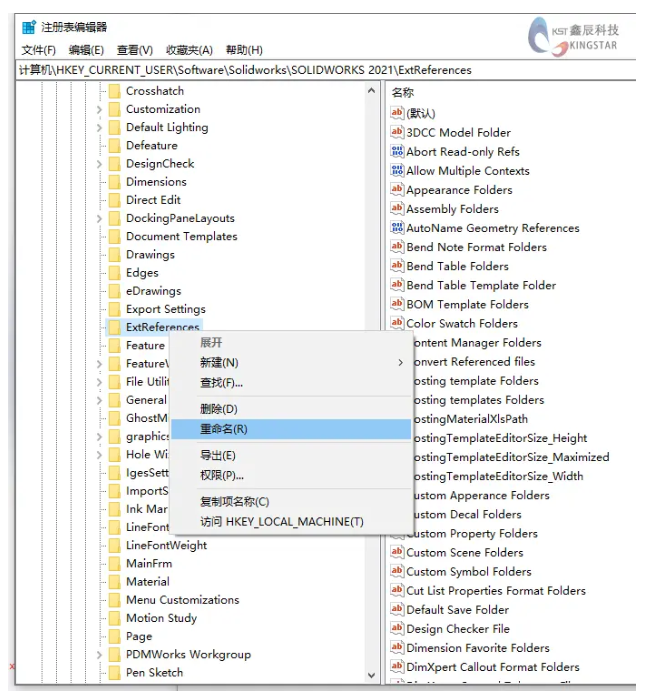Select the Drawings key
Screen dimensions: 655x698
[150, 255]
